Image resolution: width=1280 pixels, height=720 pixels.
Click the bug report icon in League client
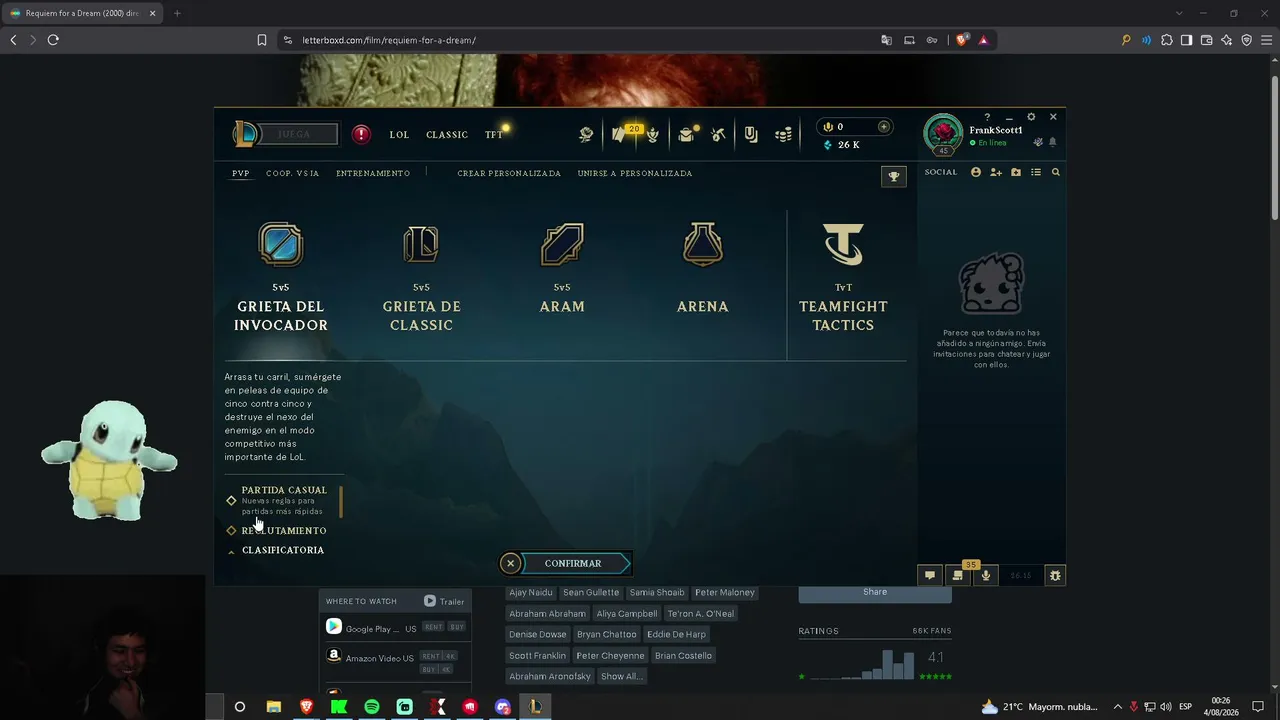(x=1055, y=575)
